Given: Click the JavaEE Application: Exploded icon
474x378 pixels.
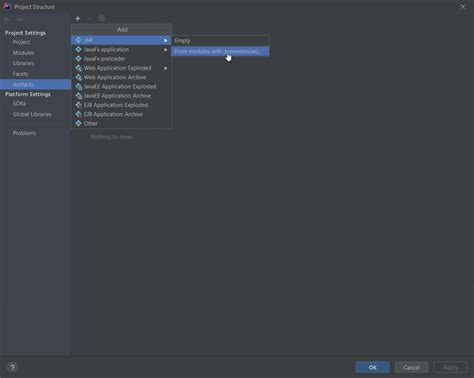Looking at the screenshot, I should click(78, 86).
